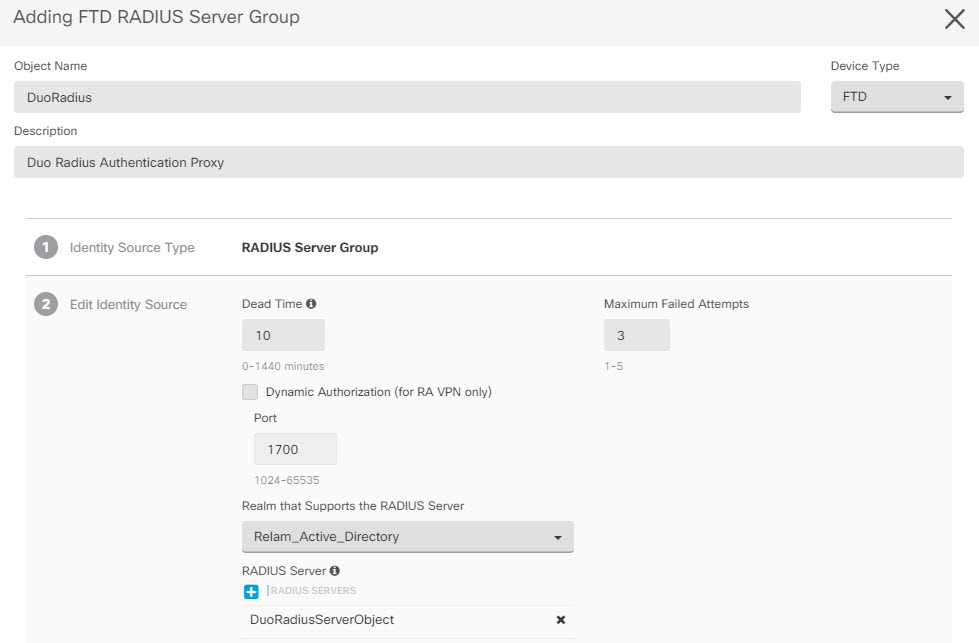Click the step 2 number circle
The image size is (979, 643).
coord(46,304)
